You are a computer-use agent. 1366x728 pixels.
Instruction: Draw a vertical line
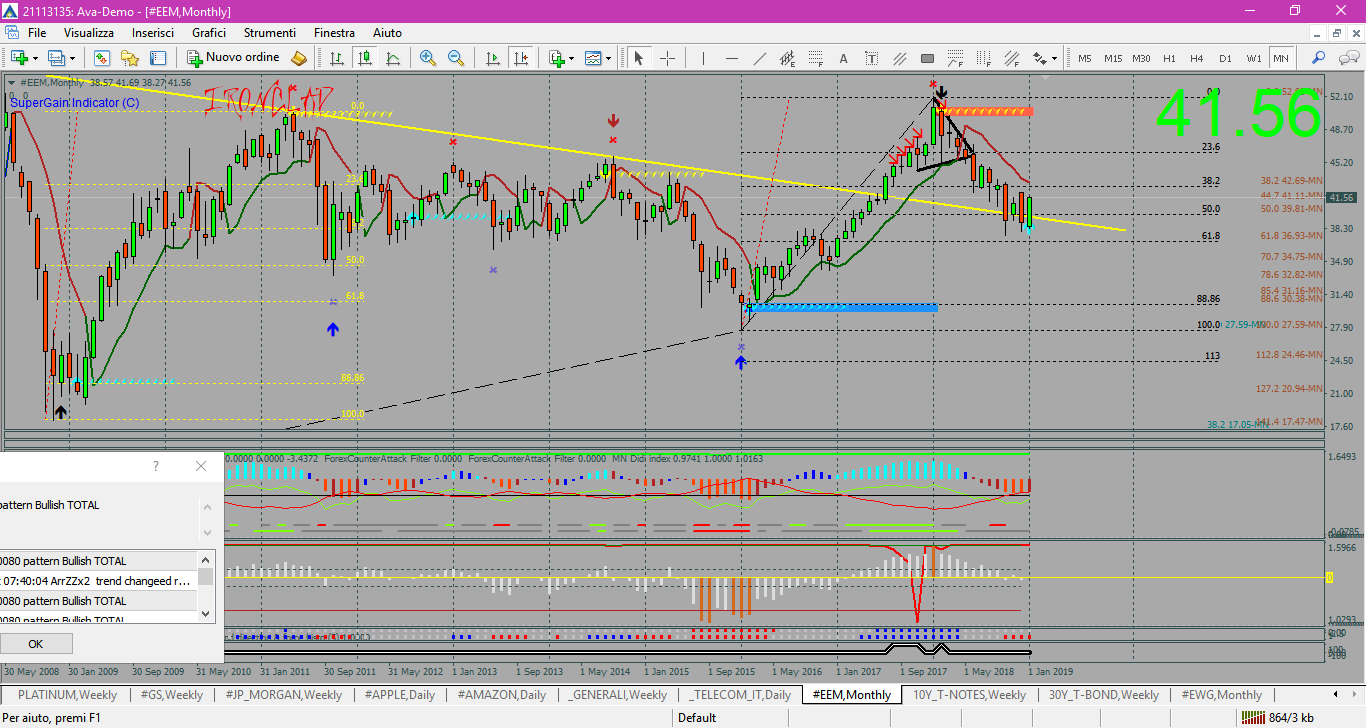(703, 58)
